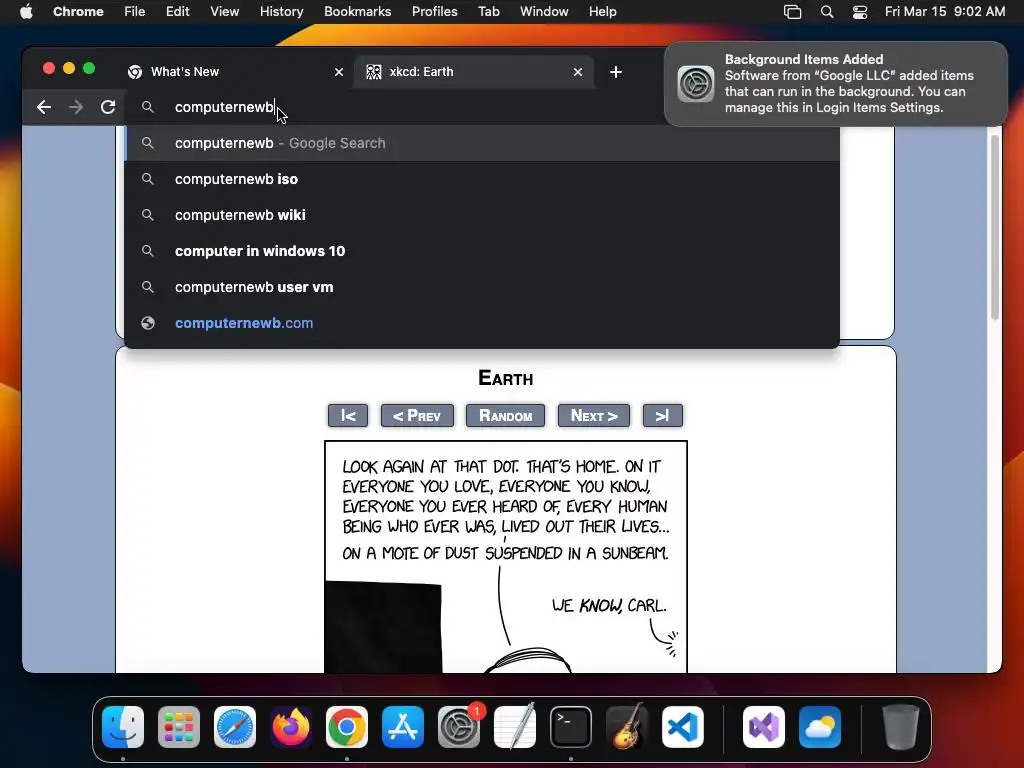Click the Stage Manager icon in menu bar
The height and width of the screenshot is (768, 1024).
click(792, 12)
